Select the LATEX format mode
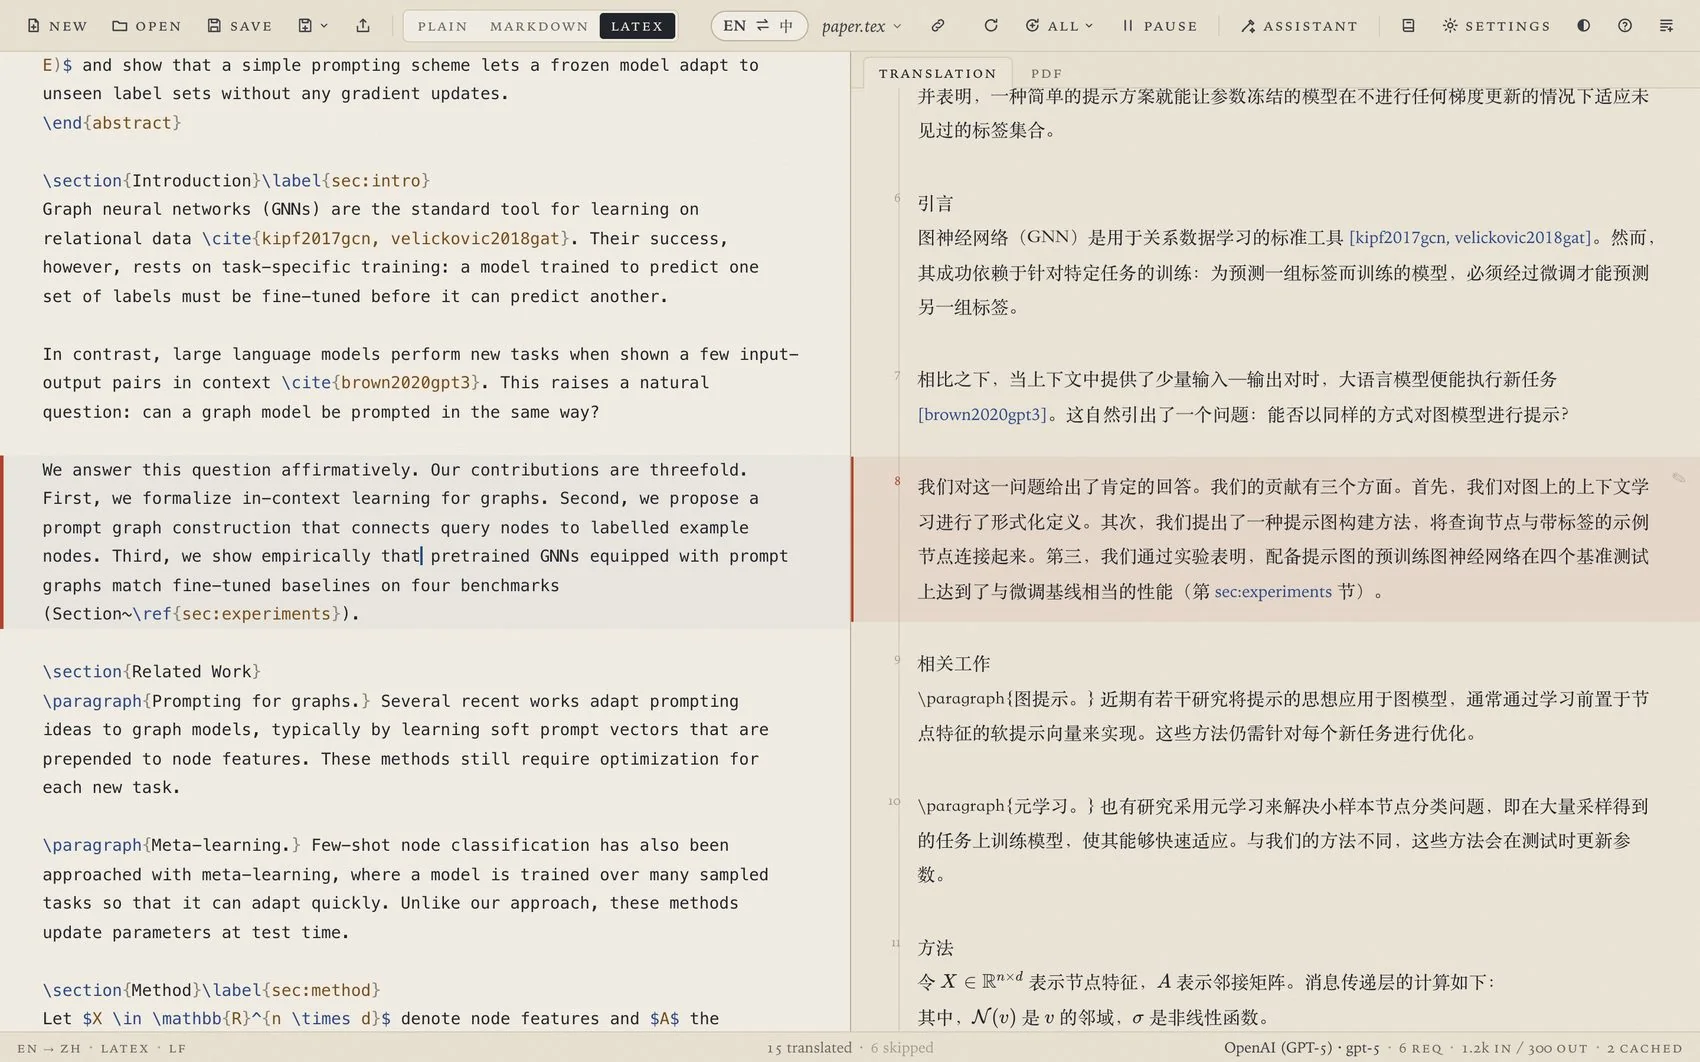The image size is (1700, 1062). click(x=637, y=26)
